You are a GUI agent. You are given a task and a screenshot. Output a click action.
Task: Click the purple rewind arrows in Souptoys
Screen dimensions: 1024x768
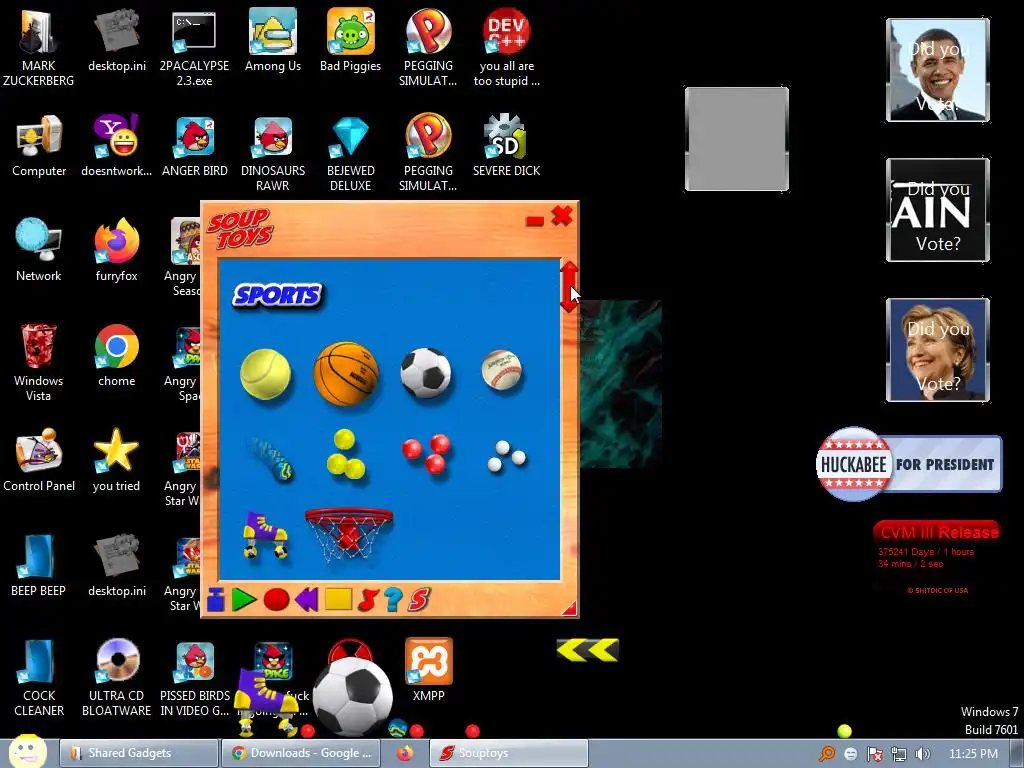click(306, 599)
